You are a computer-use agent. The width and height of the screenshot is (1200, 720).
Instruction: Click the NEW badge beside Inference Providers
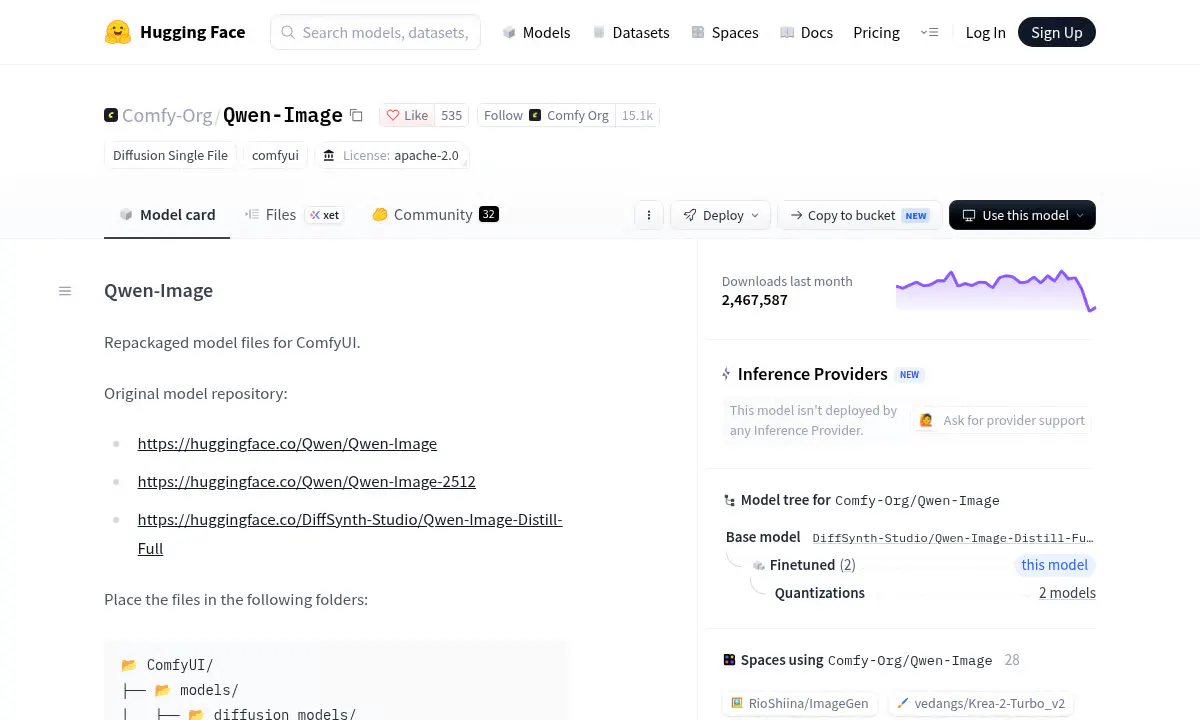pos(909,375)
